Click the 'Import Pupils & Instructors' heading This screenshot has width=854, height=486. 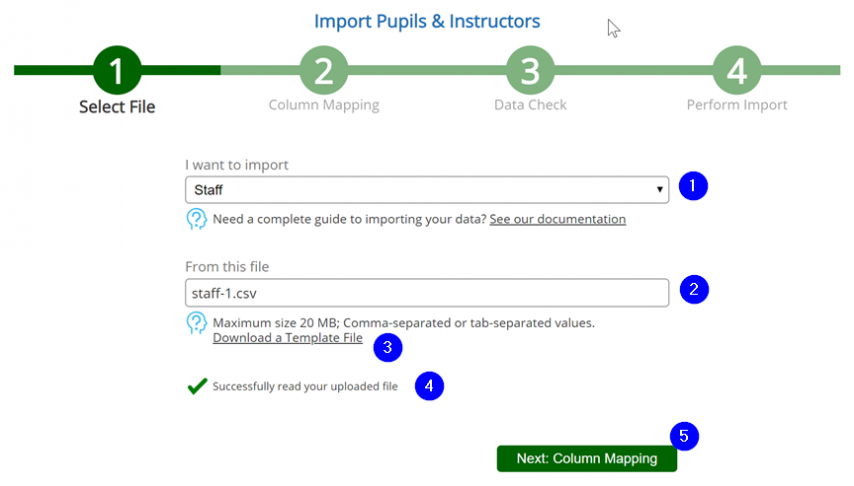coord(427,21)
